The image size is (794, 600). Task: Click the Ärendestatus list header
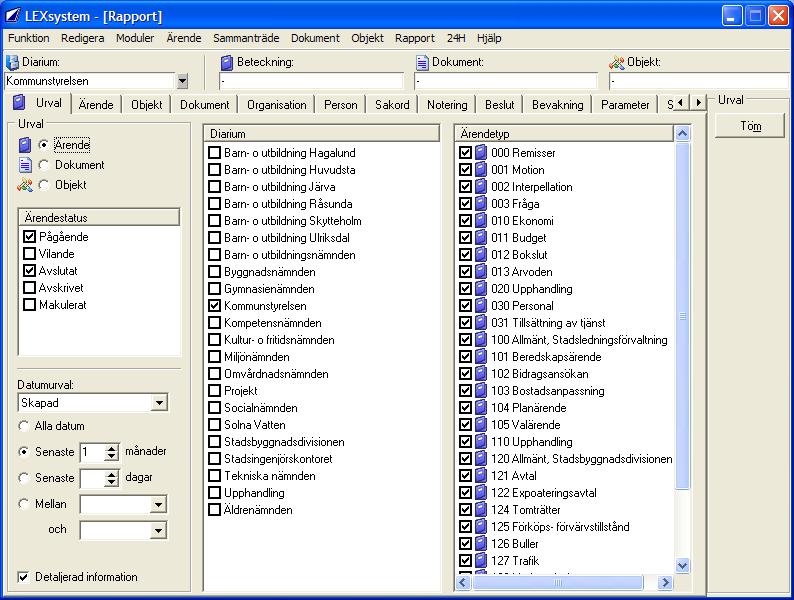point(99,218)
